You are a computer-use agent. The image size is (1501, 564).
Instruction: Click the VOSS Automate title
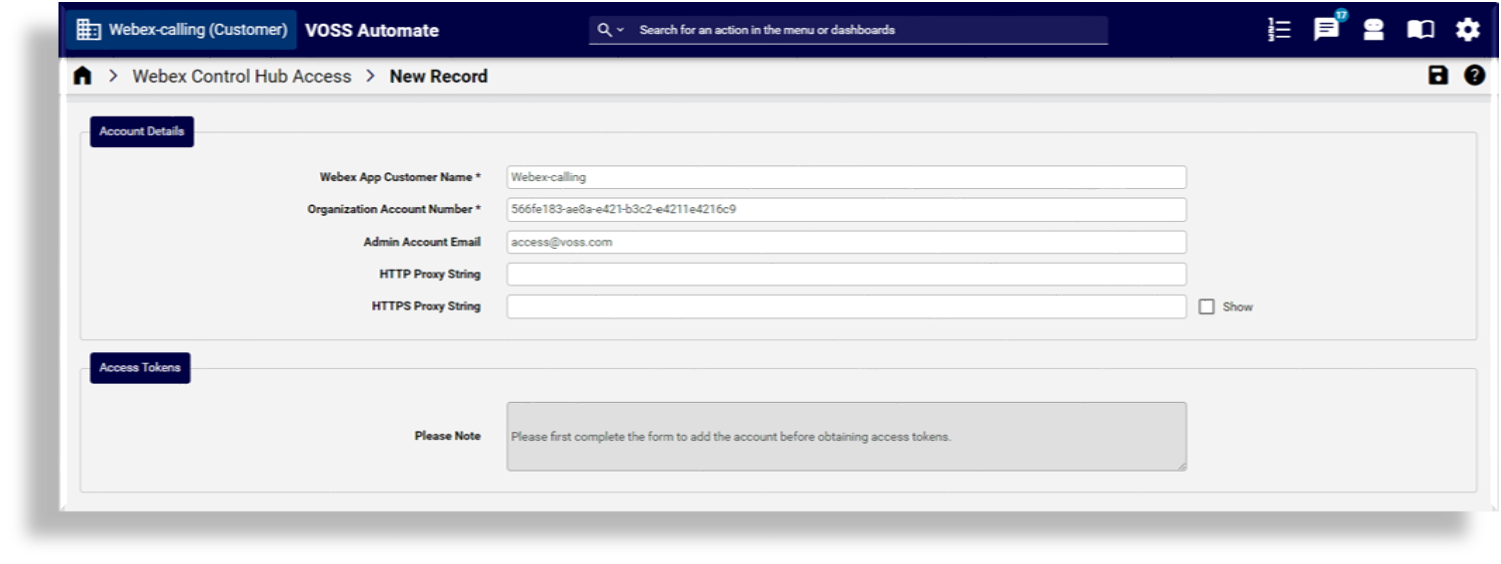(372, 30)
